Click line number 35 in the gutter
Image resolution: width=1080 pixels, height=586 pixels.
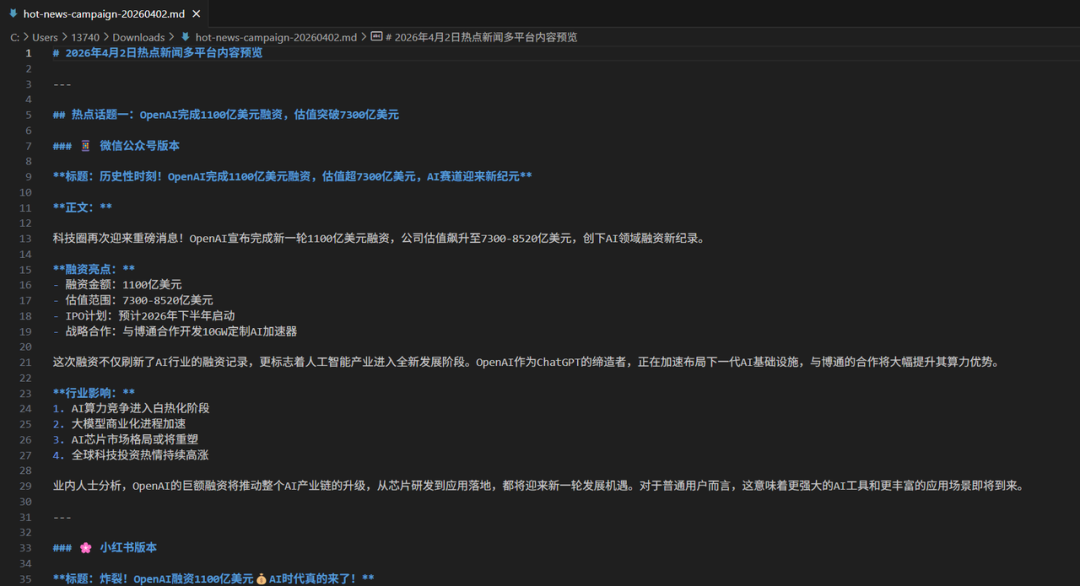[25, 579]
